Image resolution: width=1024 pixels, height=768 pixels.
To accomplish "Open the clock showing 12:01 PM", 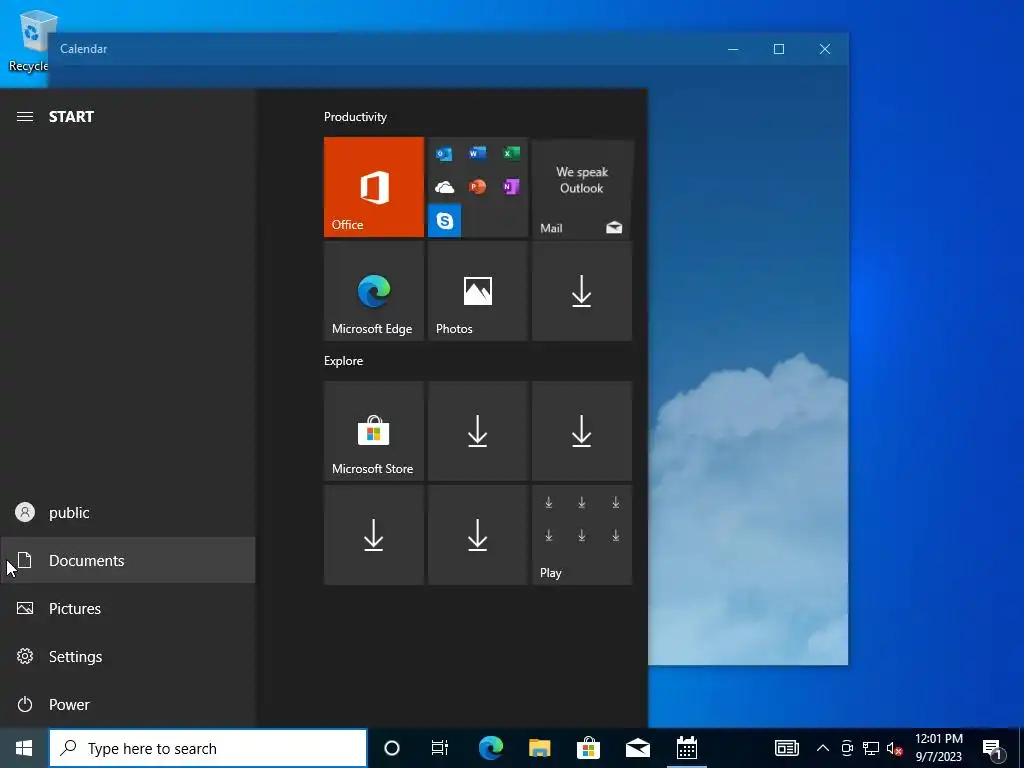I will (x=939, y=748).
